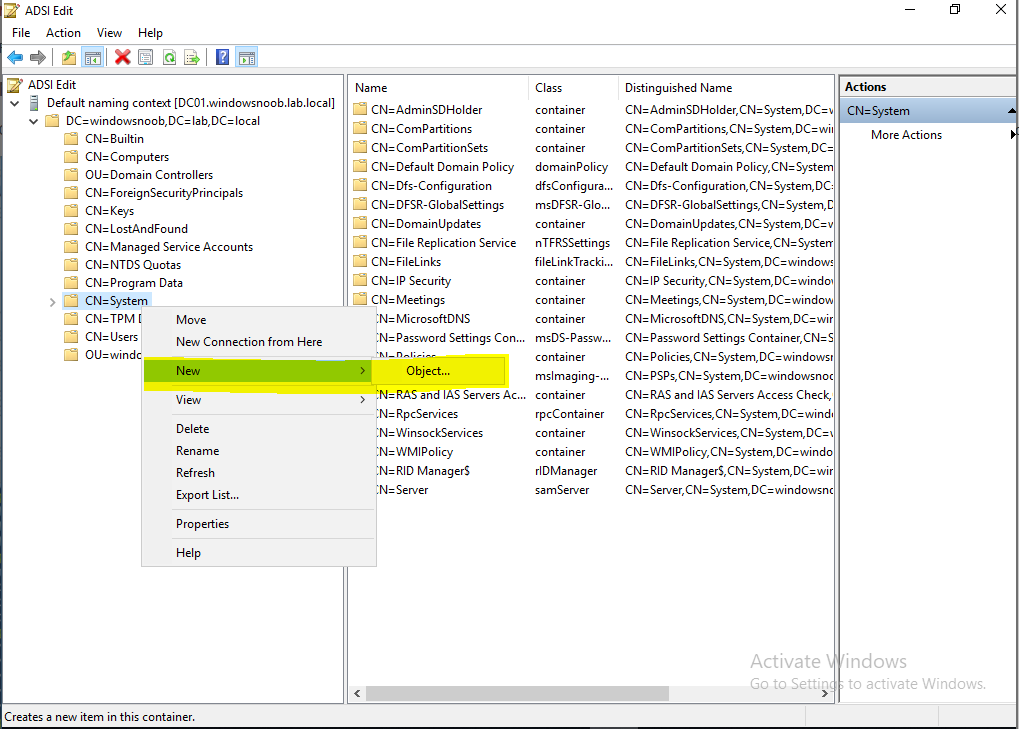Open the Action menu
This screenshot has height=729, width=1019.
point(63,32)
